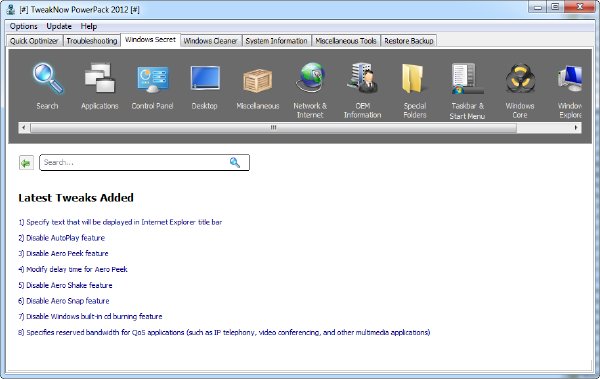Open the Update menu
The height and width of the screenshot is (379, 600).
coord(59,26)
